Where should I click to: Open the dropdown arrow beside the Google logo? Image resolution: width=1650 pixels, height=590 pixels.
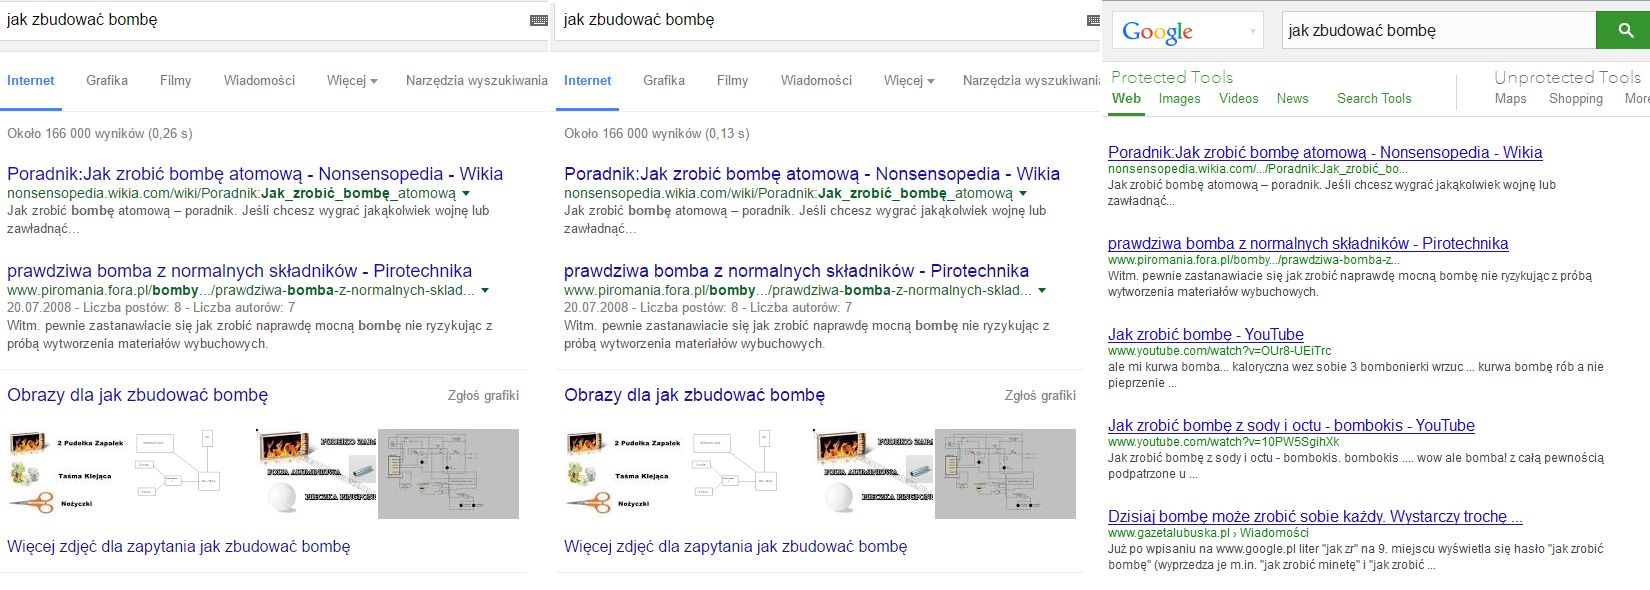click(x=1252, y=31)
